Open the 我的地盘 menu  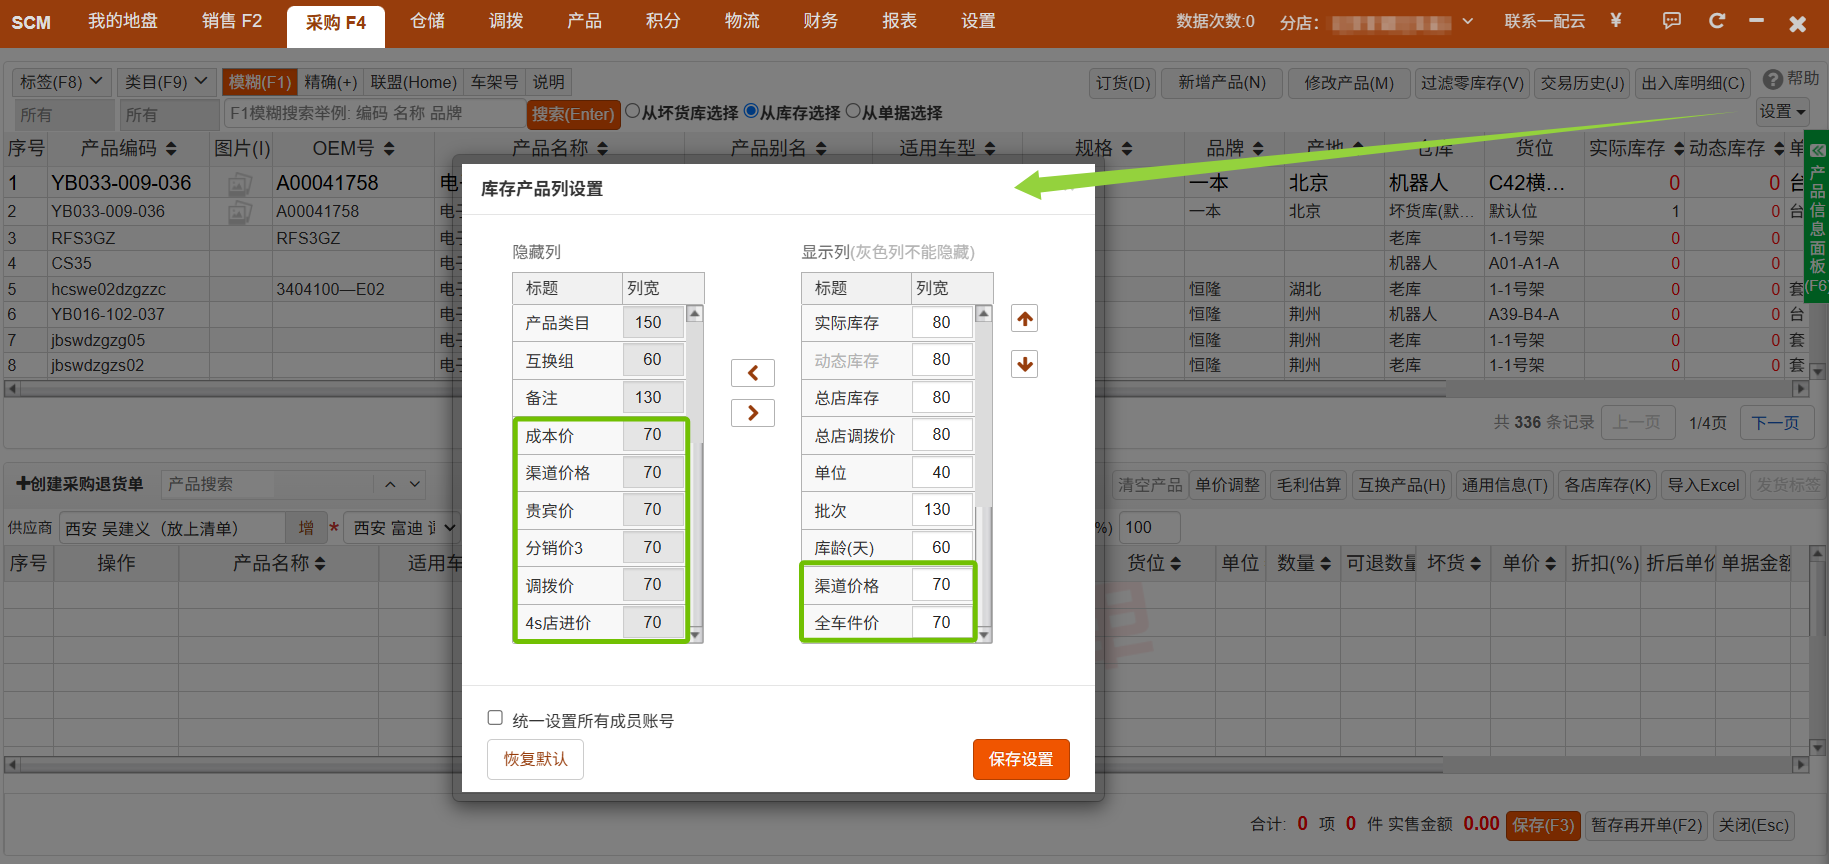(x=123, y=21)
